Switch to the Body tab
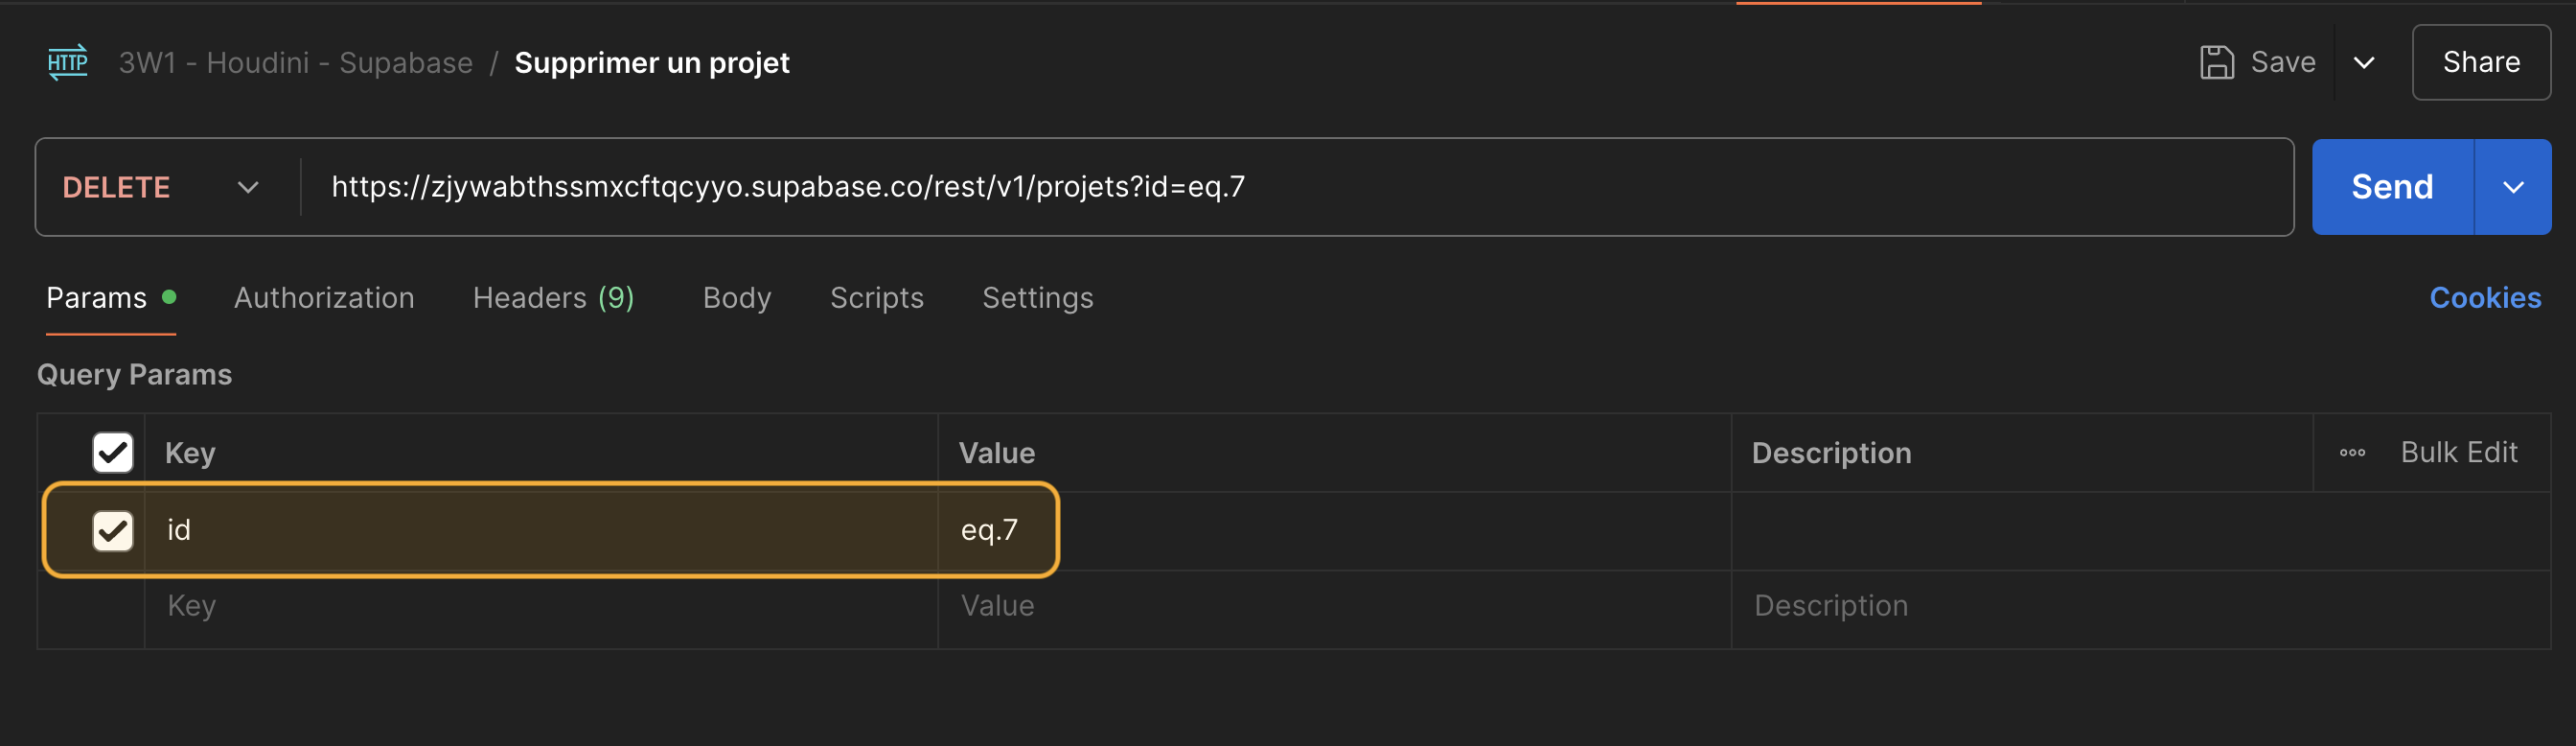The image size is (2576, 746). pyautogui.click(x=737, y=298)
